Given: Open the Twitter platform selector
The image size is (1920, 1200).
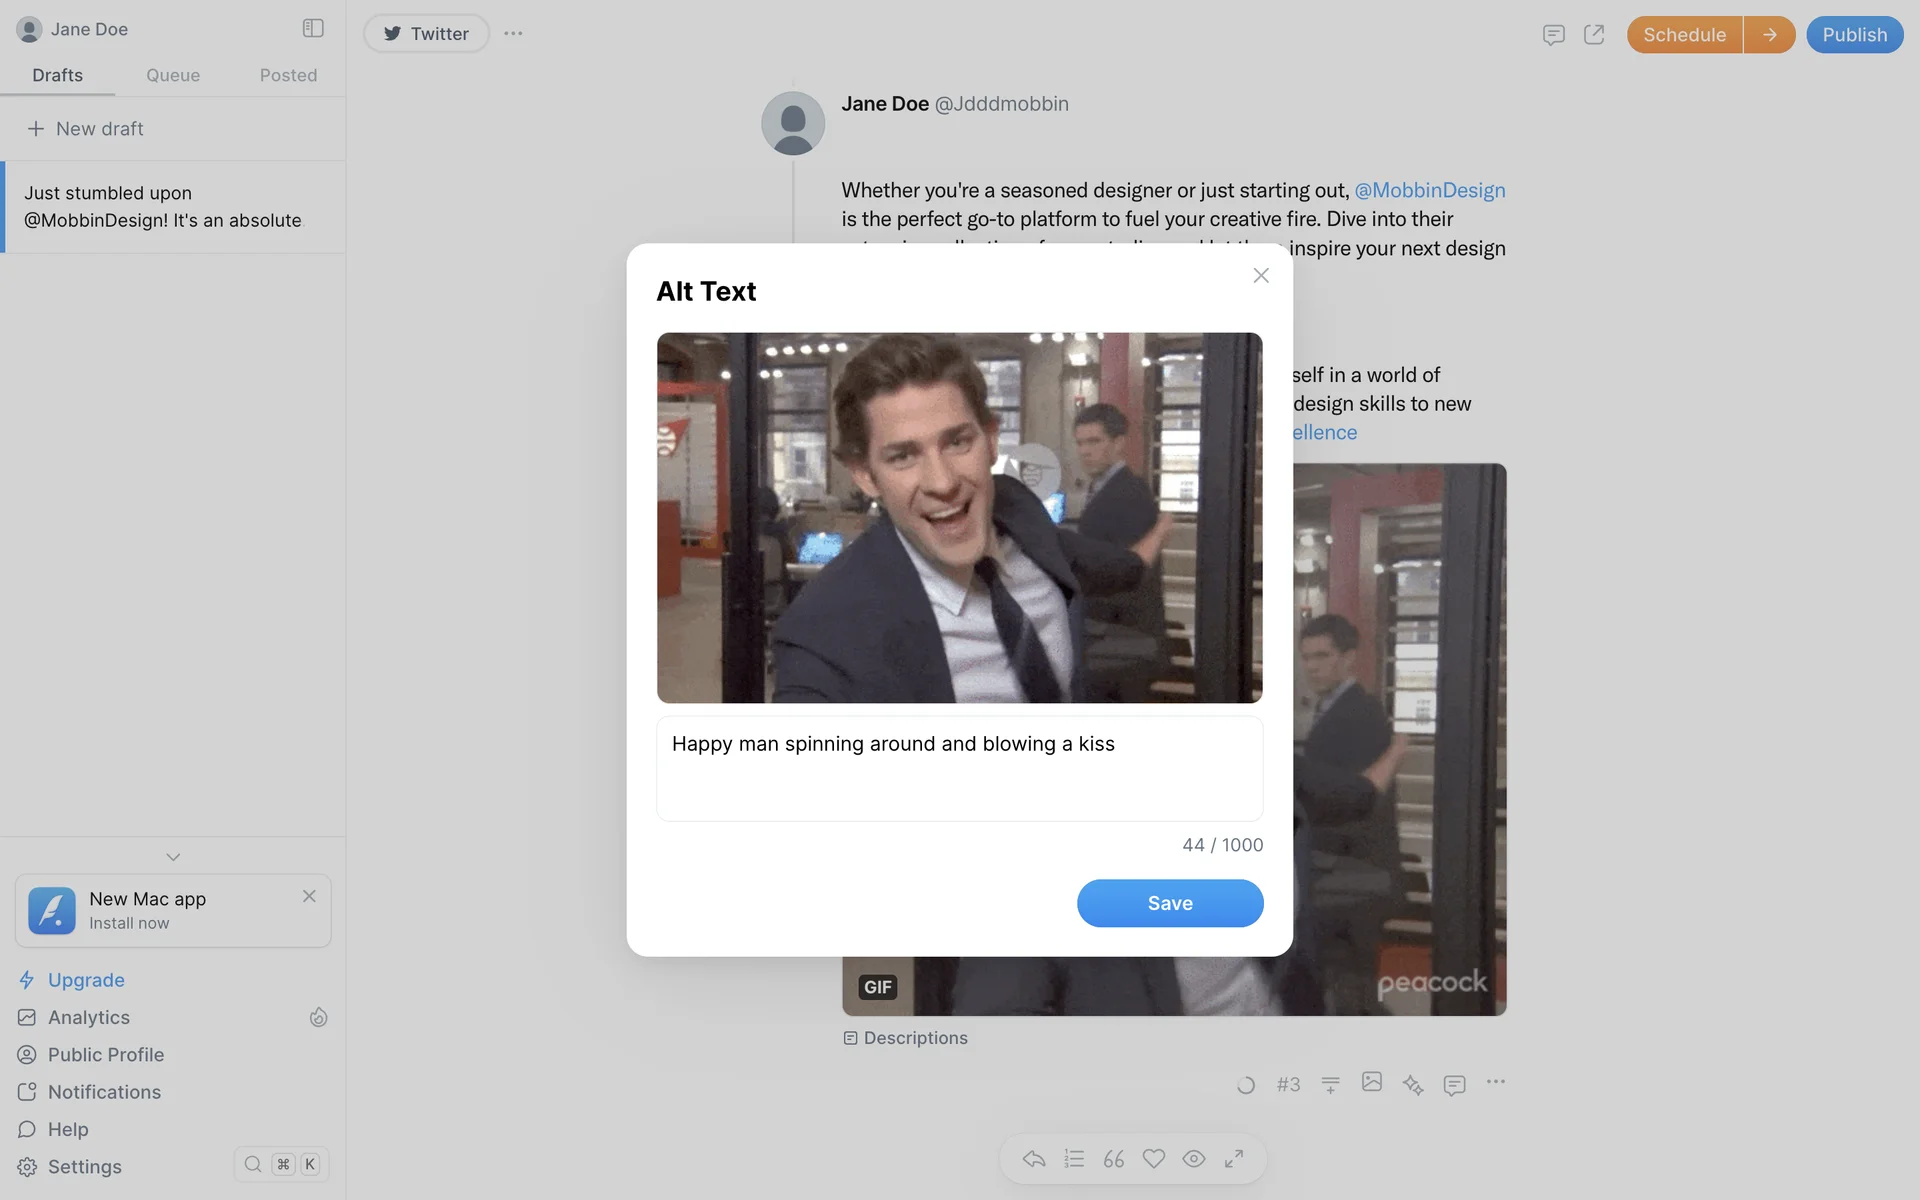Looking at the screenshot, I should 426,34.
